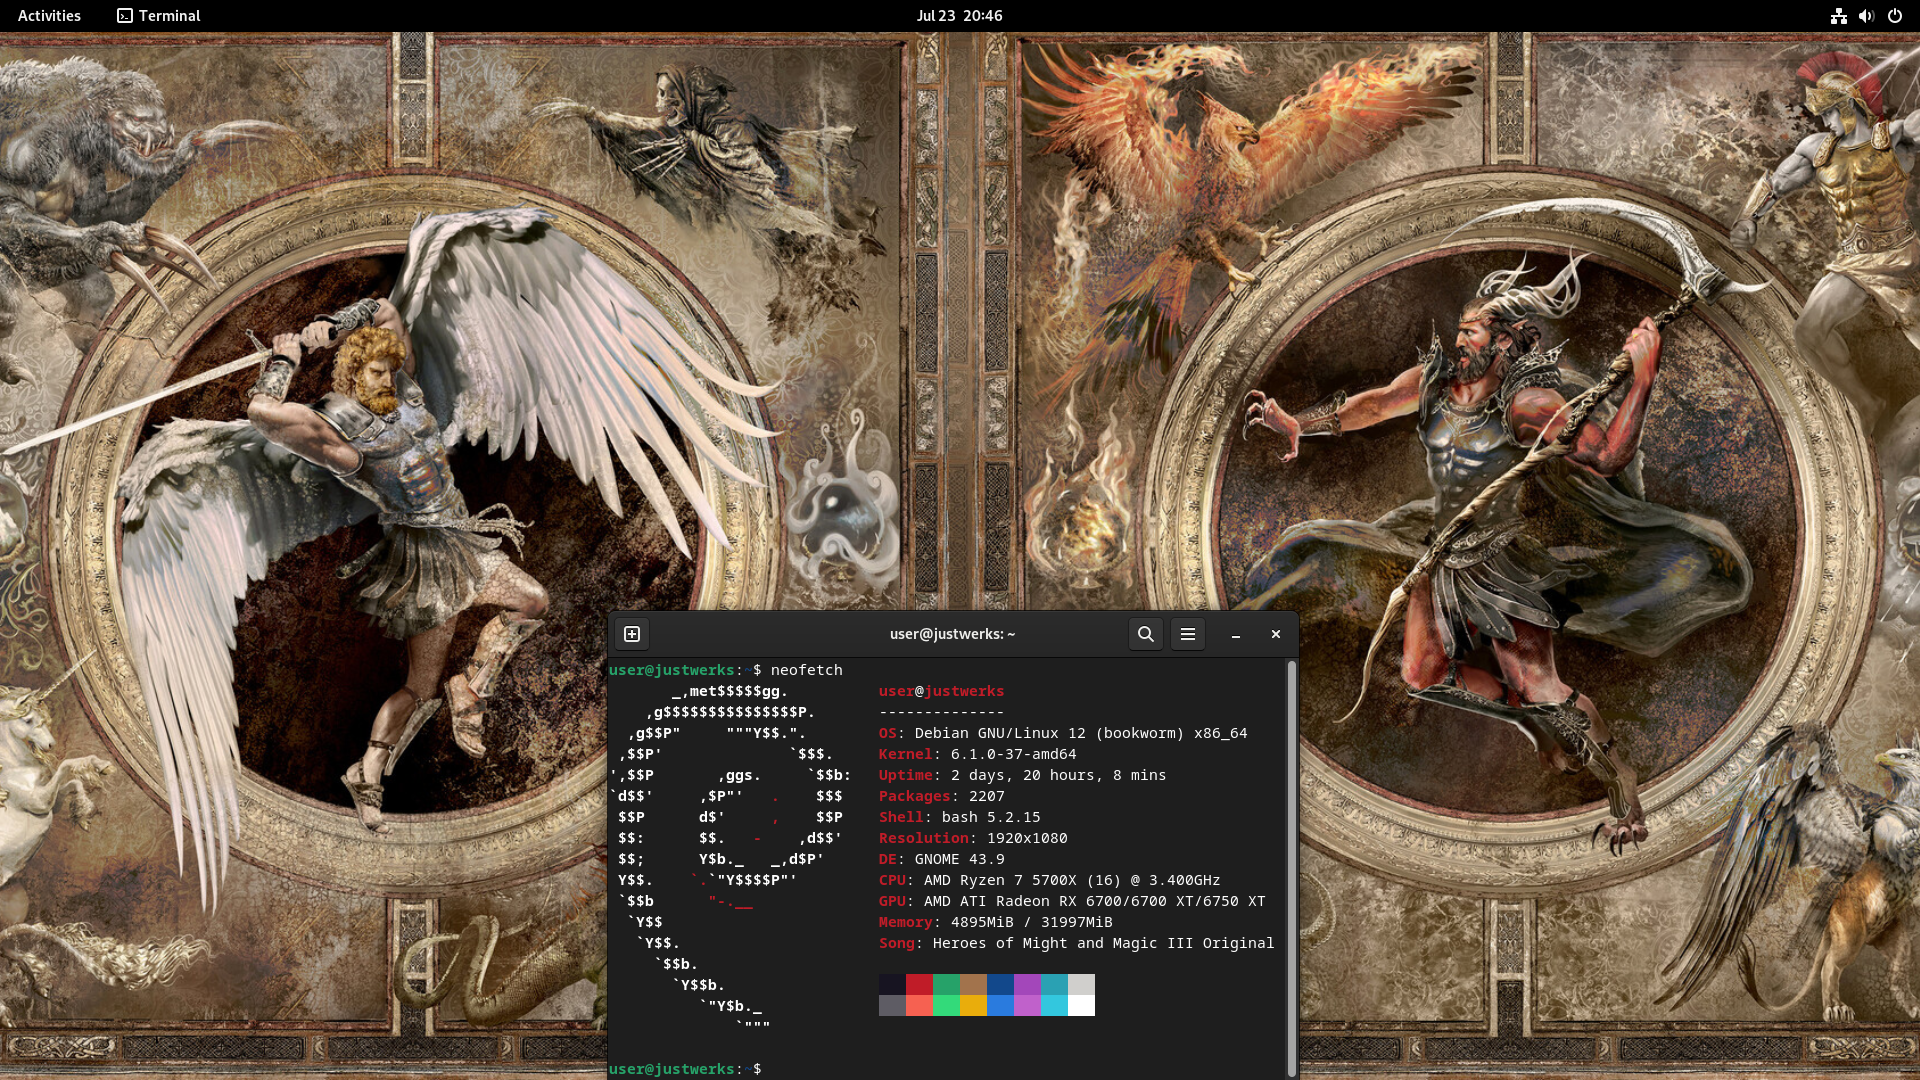The width and height of the screenshot is (1920, 1080).
Task: Click the bottom prompt line in Terminal
Action: click(x=685, y=1069)
